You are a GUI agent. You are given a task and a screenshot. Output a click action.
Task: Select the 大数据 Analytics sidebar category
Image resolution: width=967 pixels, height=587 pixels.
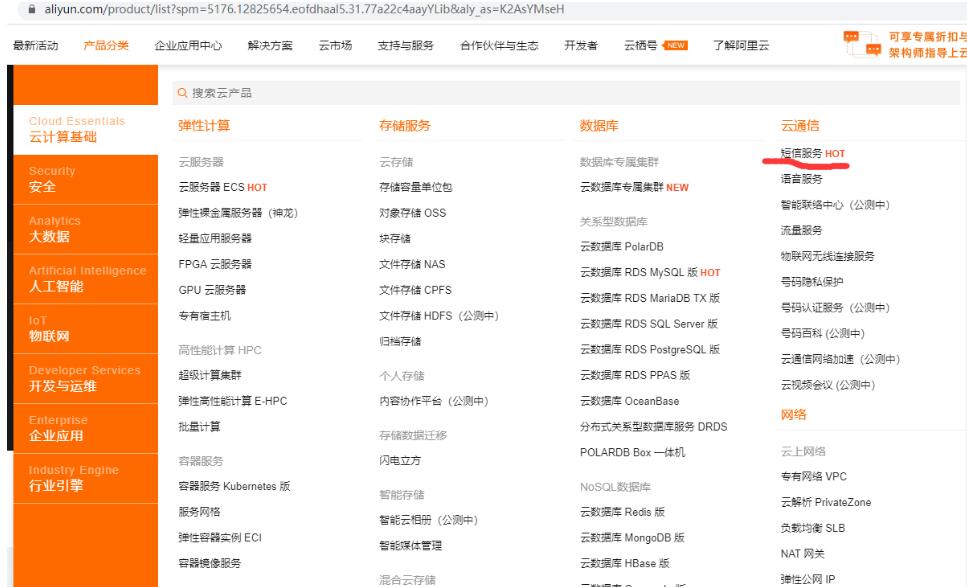point(82,229)
